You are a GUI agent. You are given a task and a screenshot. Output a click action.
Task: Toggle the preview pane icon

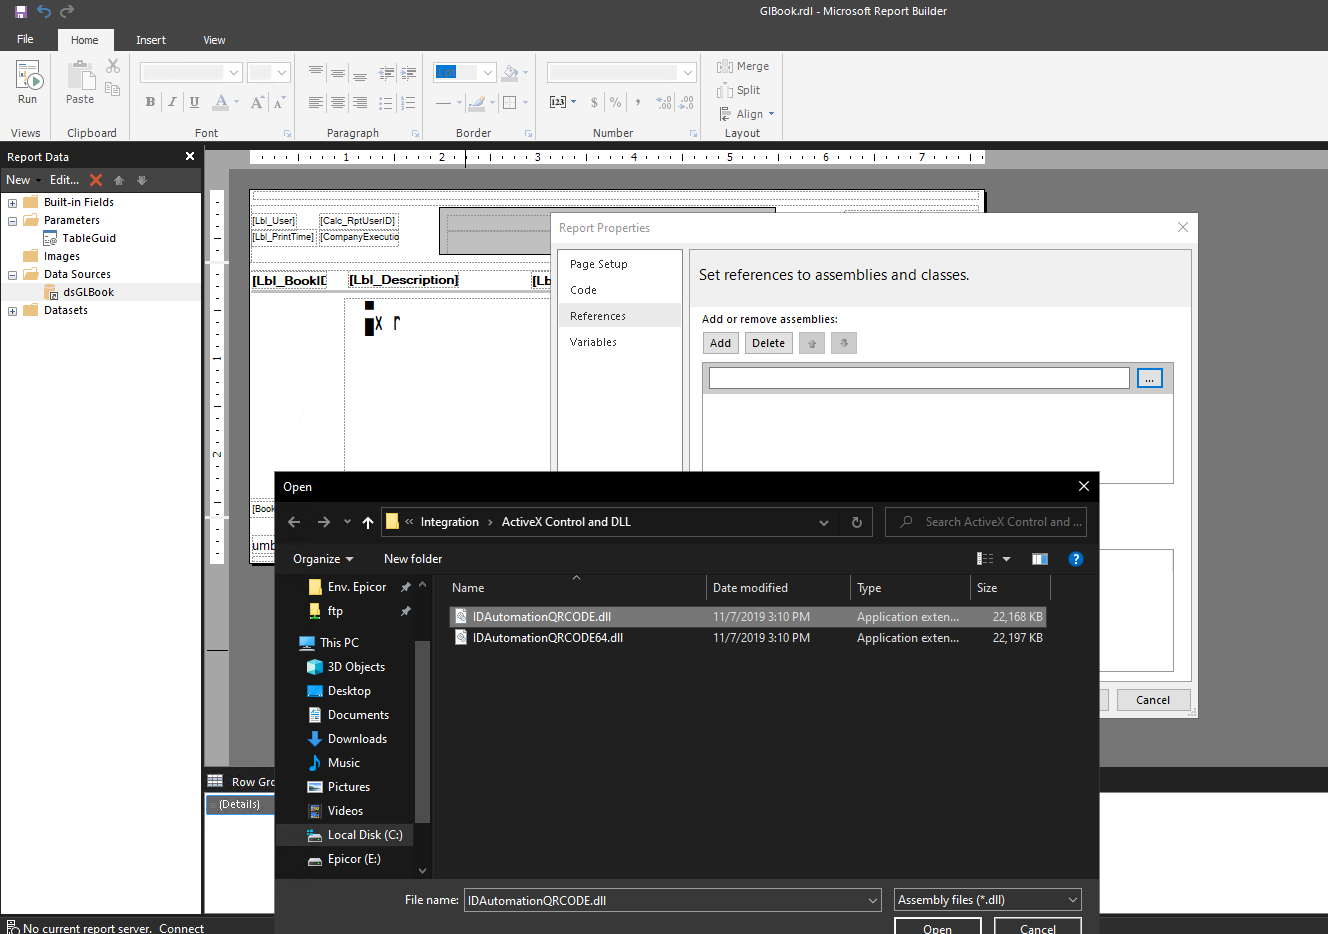[1040, 559]
